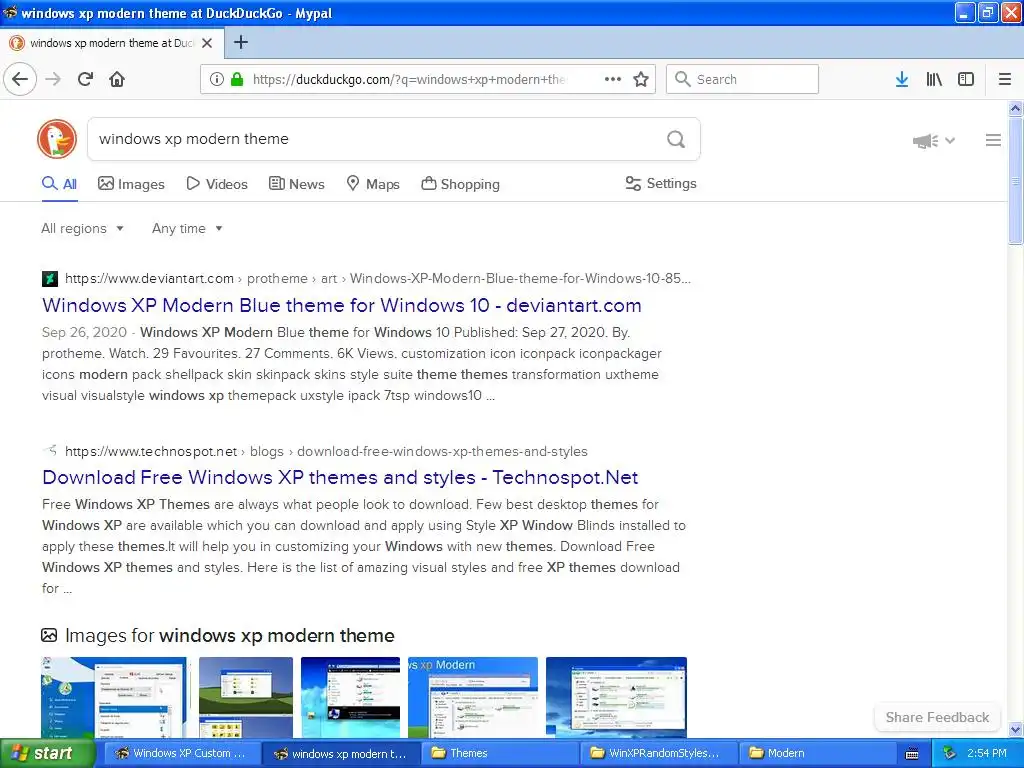Open the downloads arrow panel
Image resolution: width=1024 pixels, height=768 pixels.
click(x=902, y=79)
